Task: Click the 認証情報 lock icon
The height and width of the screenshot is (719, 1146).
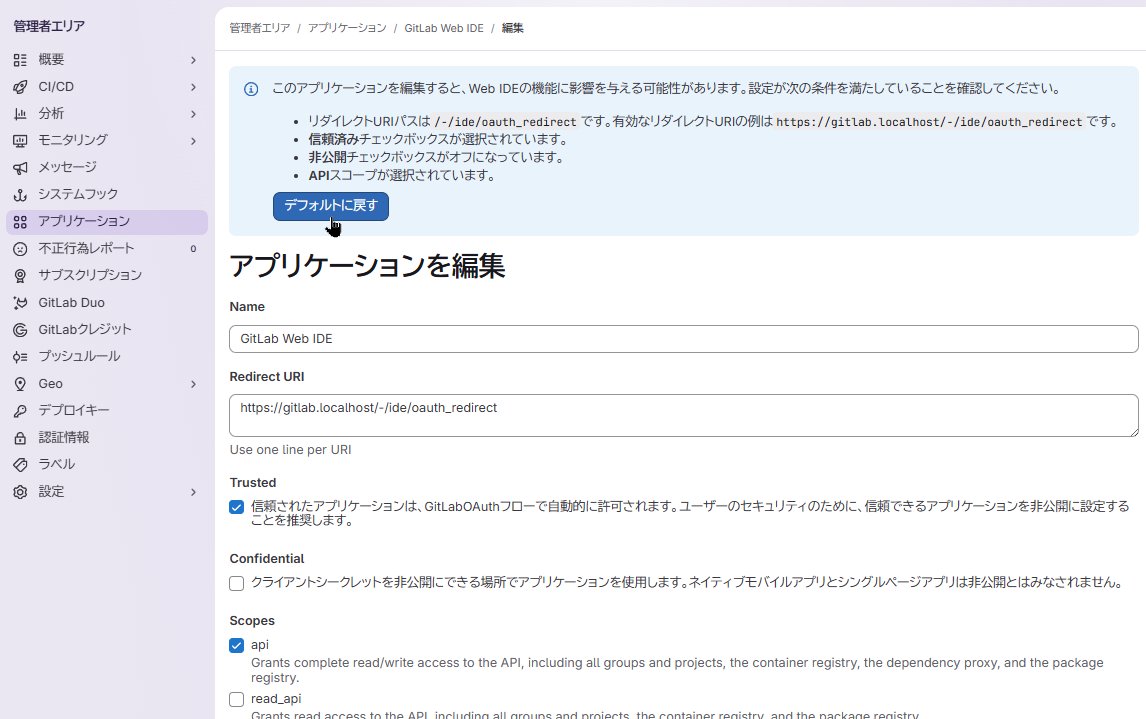Action: (x=20, y=438)
